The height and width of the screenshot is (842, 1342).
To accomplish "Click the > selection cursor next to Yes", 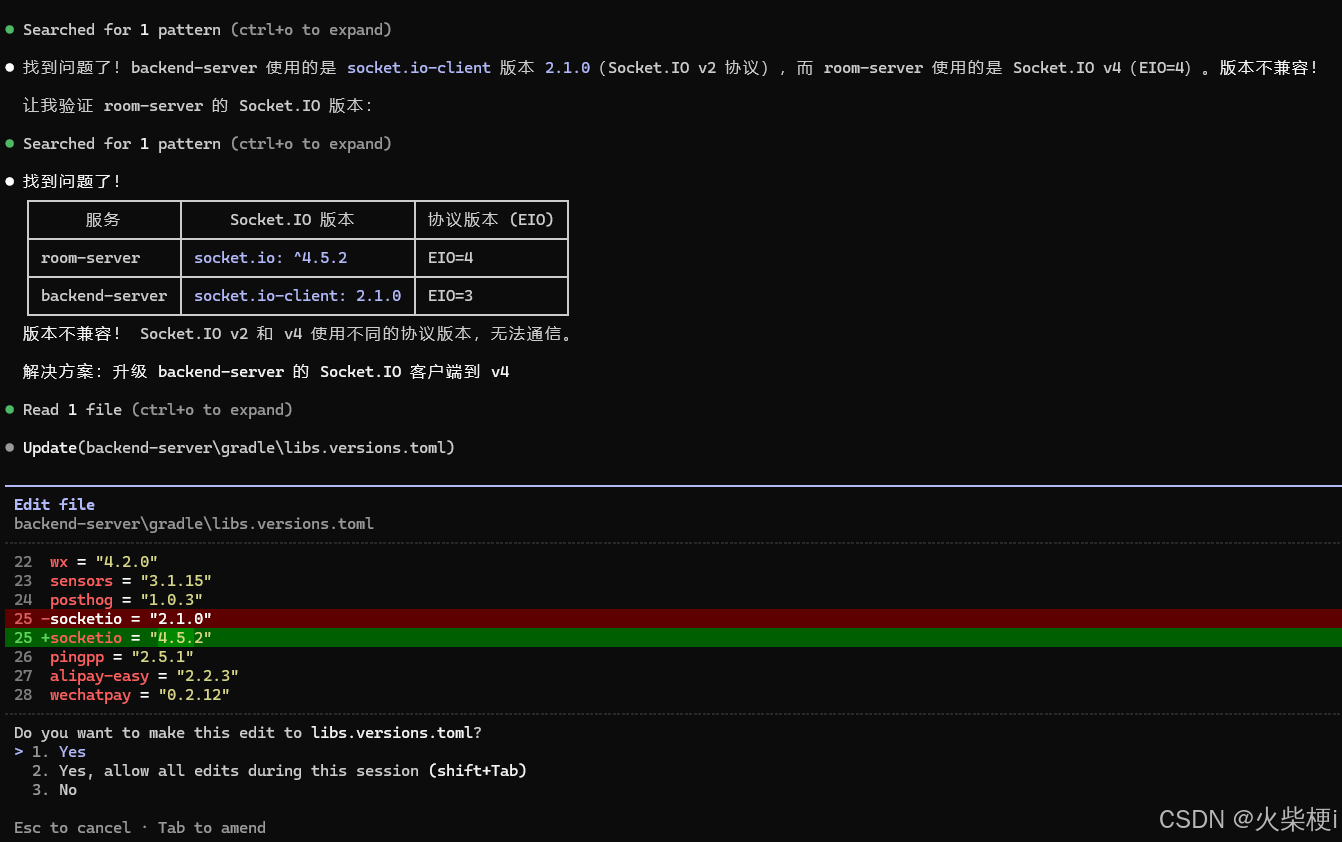I will coord(19,752).
